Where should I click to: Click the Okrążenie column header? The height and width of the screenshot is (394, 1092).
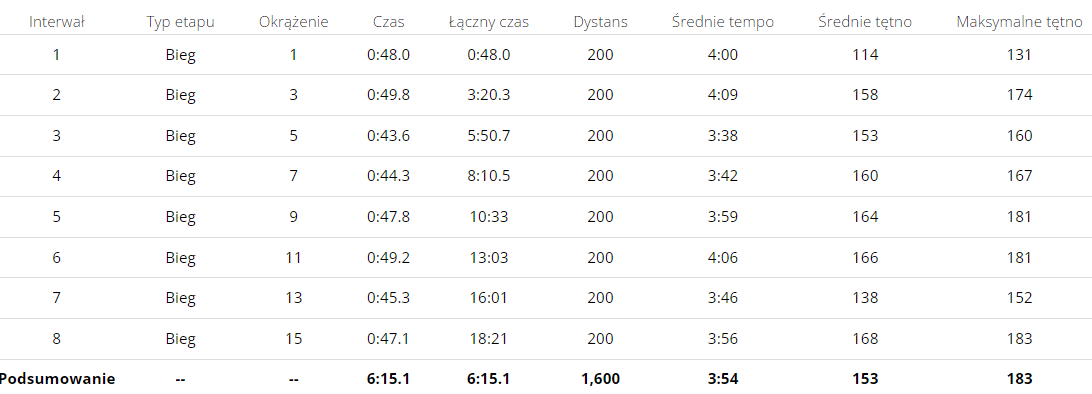[x=293, y=22]
